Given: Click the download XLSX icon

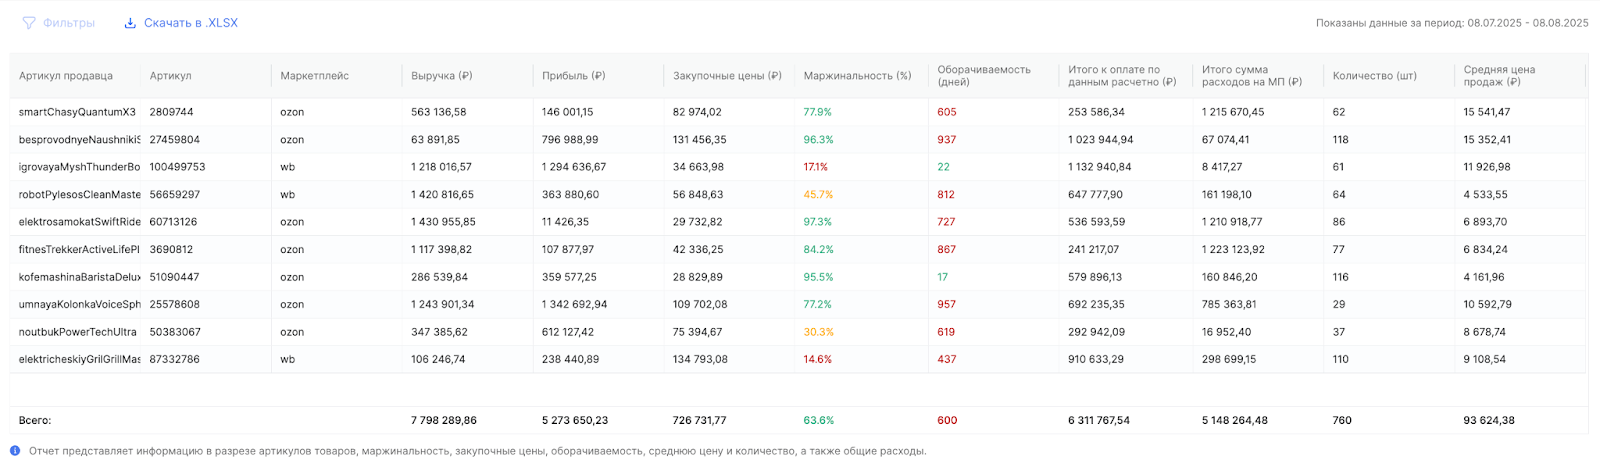Looking at the screenshot, I should (130, 23).
